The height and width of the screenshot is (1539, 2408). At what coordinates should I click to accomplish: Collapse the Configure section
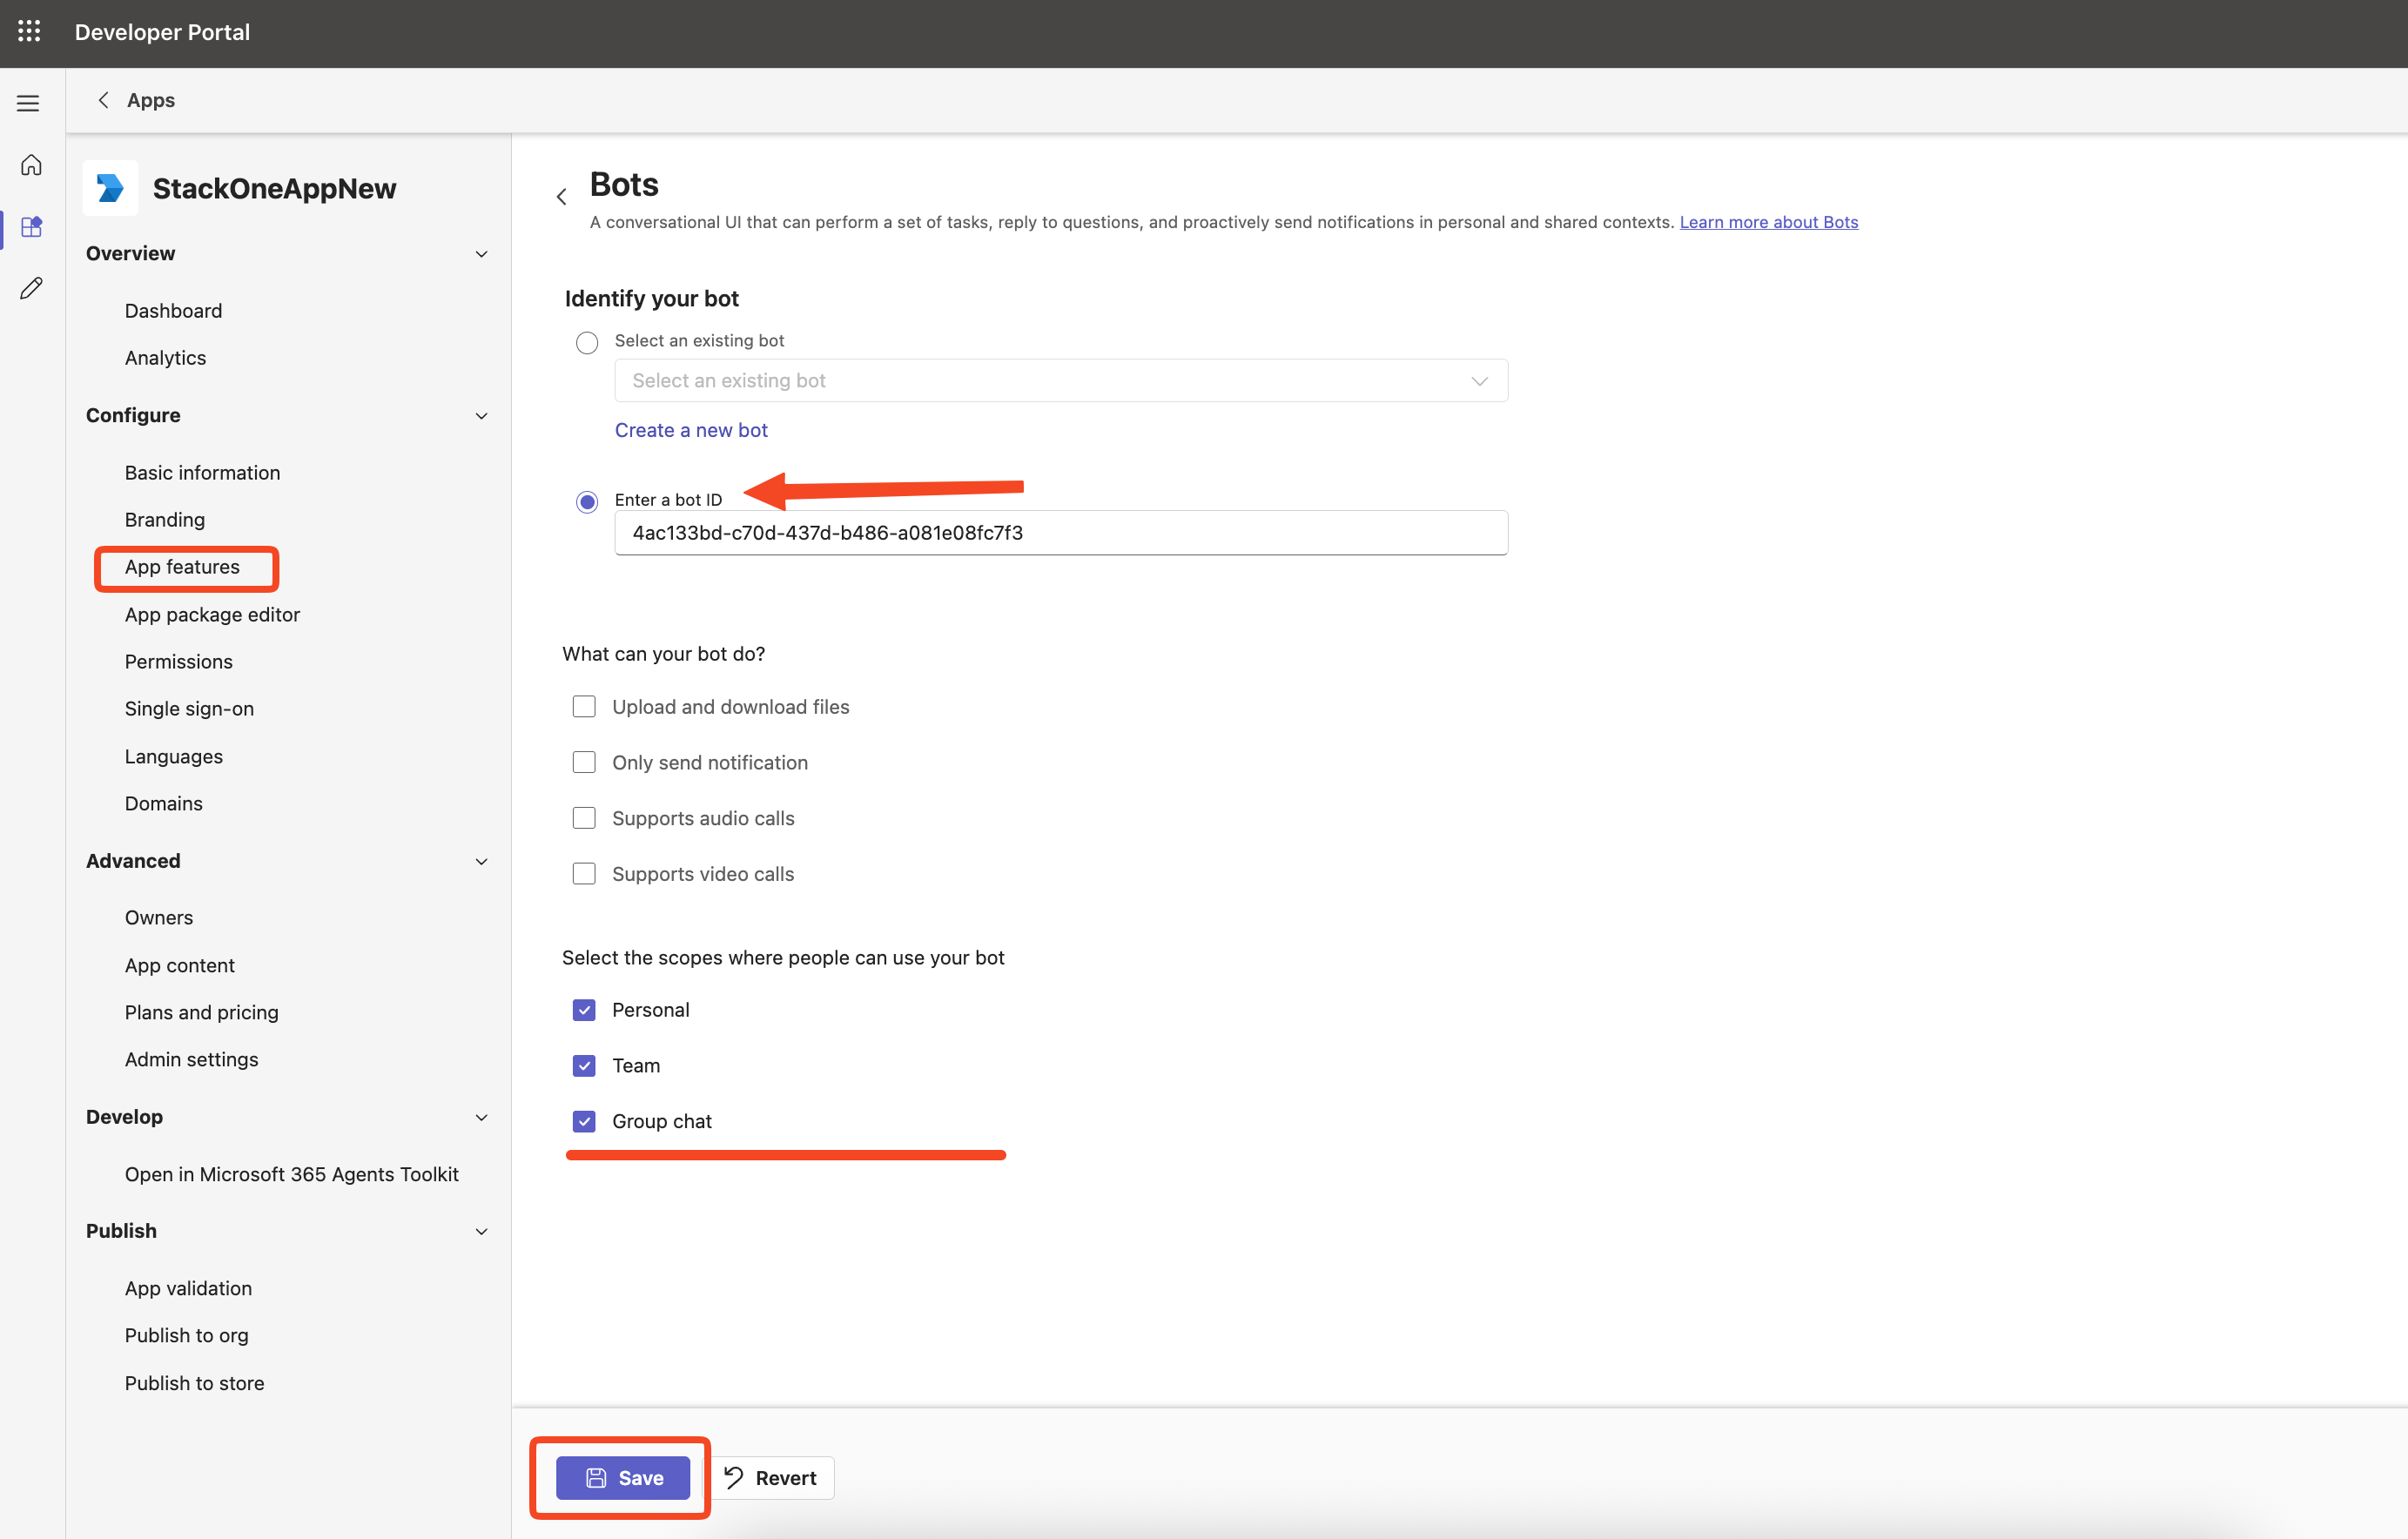coord(481,416)
